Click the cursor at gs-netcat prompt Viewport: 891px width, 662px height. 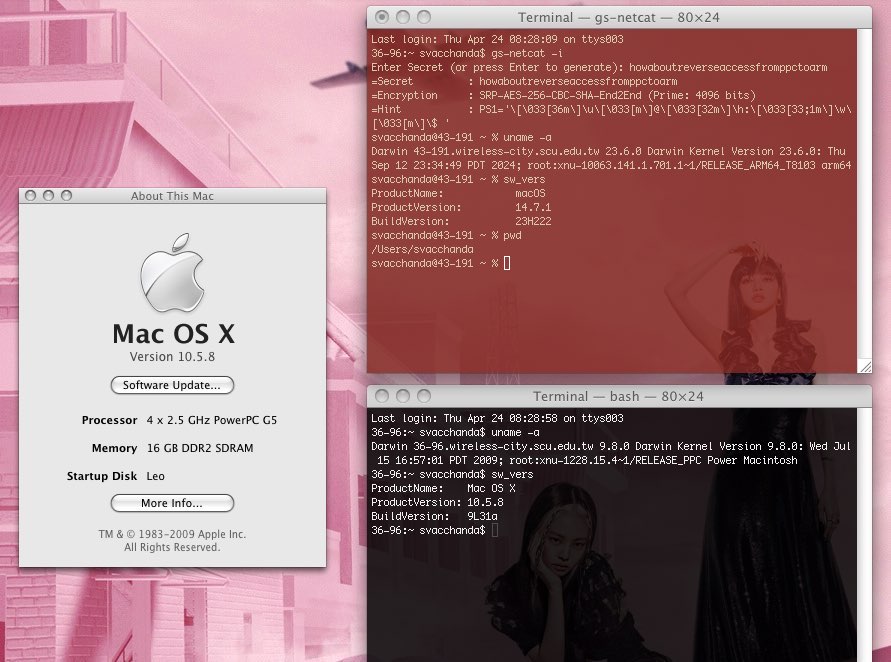pyautogui.click(x=507, y=263)
